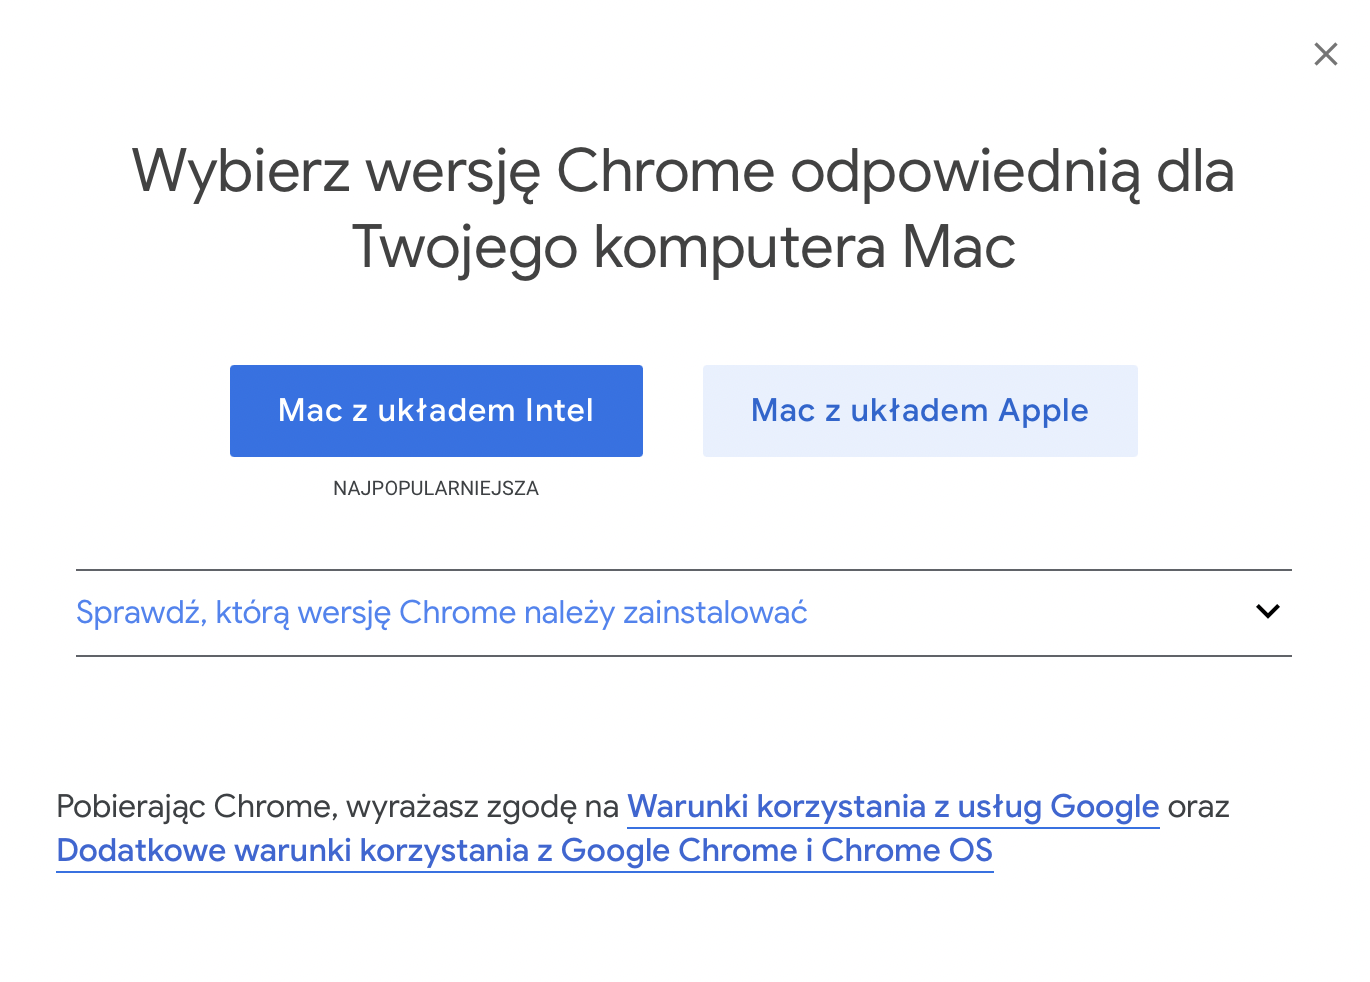Screen dimensions: 1370x982
Task: Choose the Mac z układem Apple button
Action: click(x=920, y=411)
